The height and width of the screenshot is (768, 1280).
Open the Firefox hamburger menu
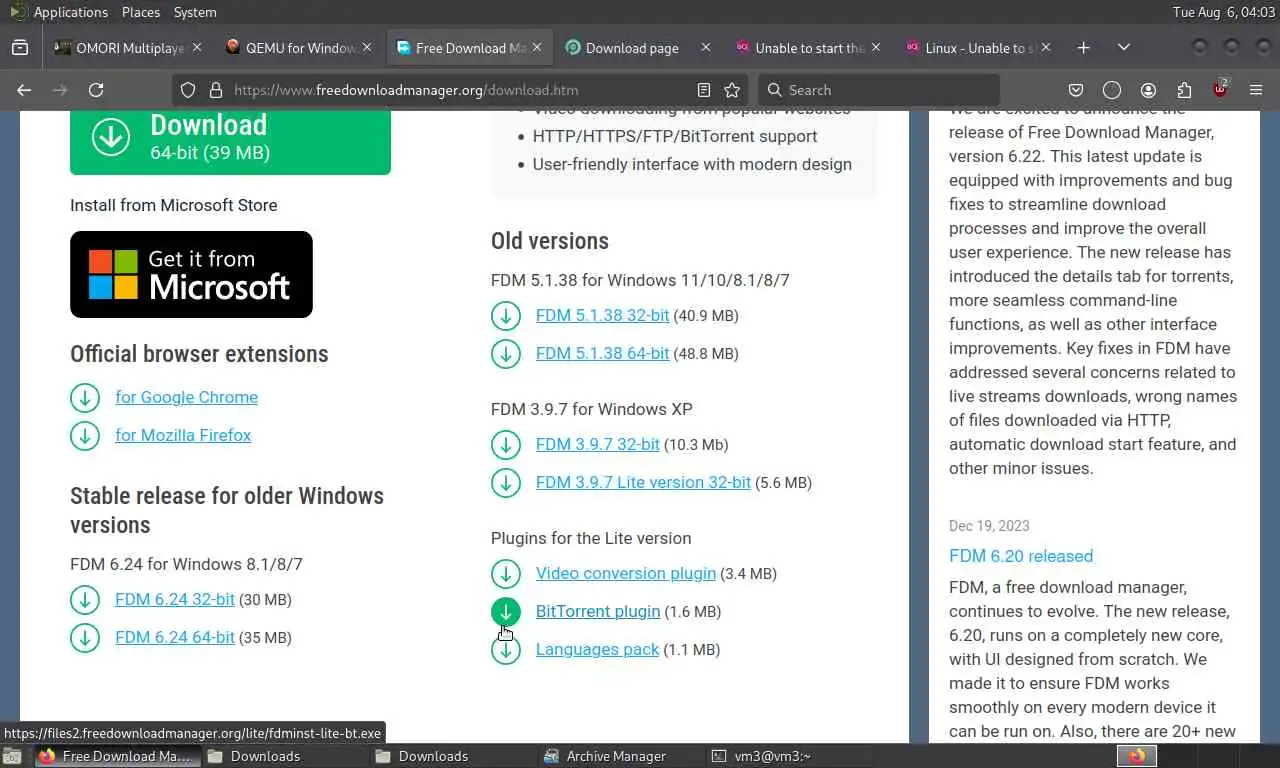click(x=1256, y=90)
